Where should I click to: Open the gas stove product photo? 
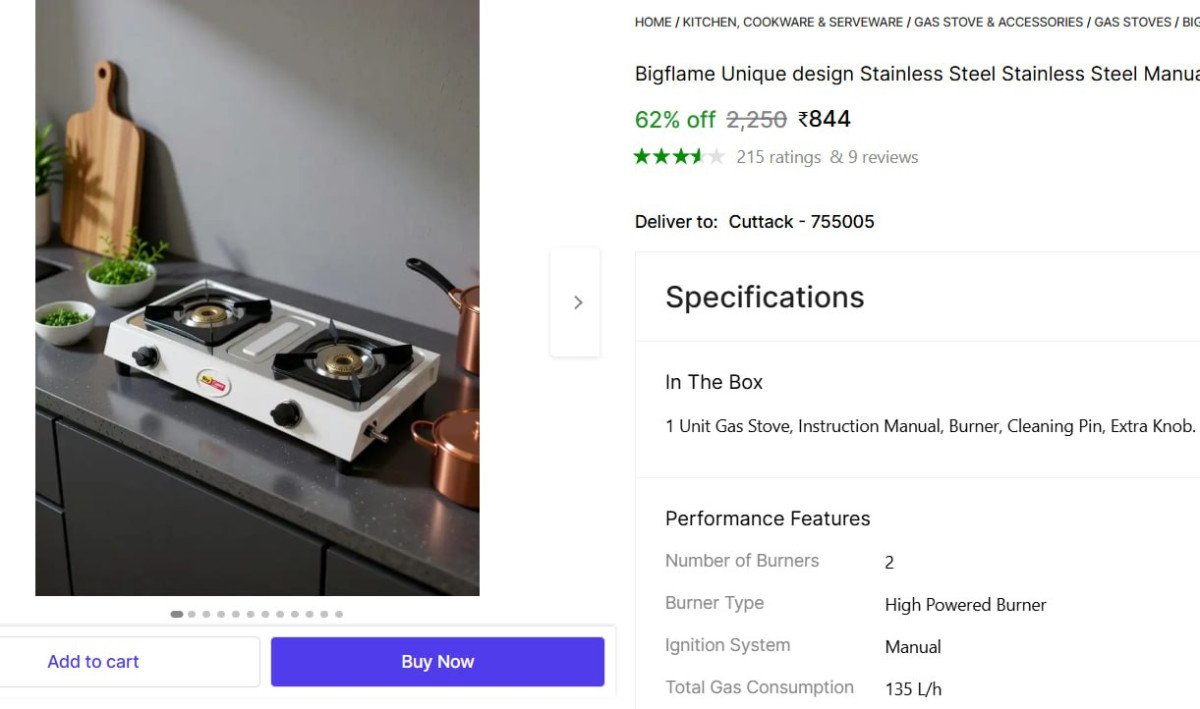[257, 300]
